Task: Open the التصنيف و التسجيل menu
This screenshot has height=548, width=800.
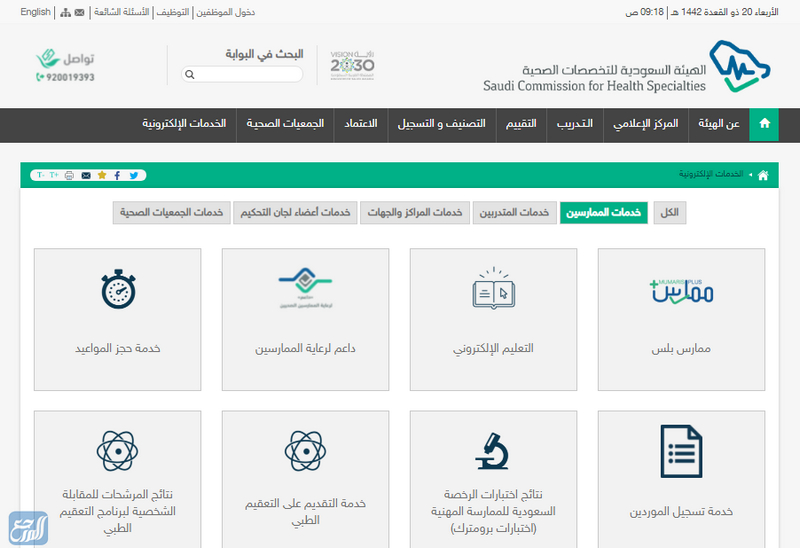Action: point(441,124)
